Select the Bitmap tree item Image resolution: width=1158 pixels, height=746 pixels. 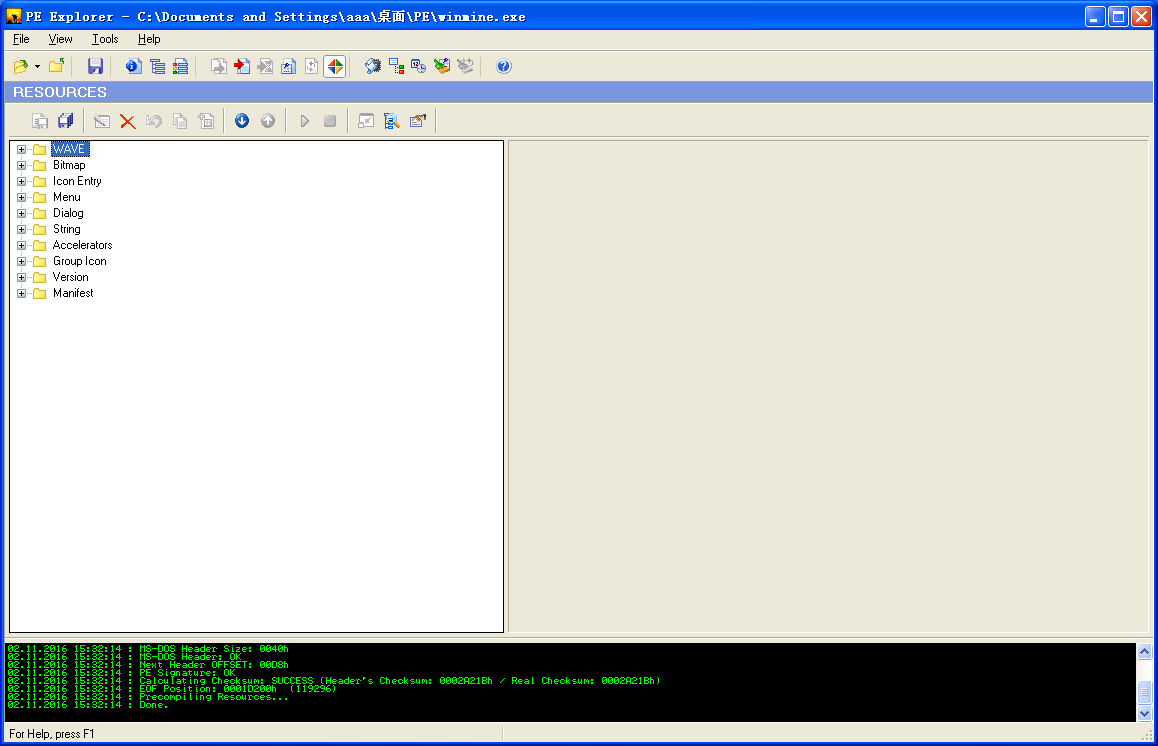click(69, 165)
